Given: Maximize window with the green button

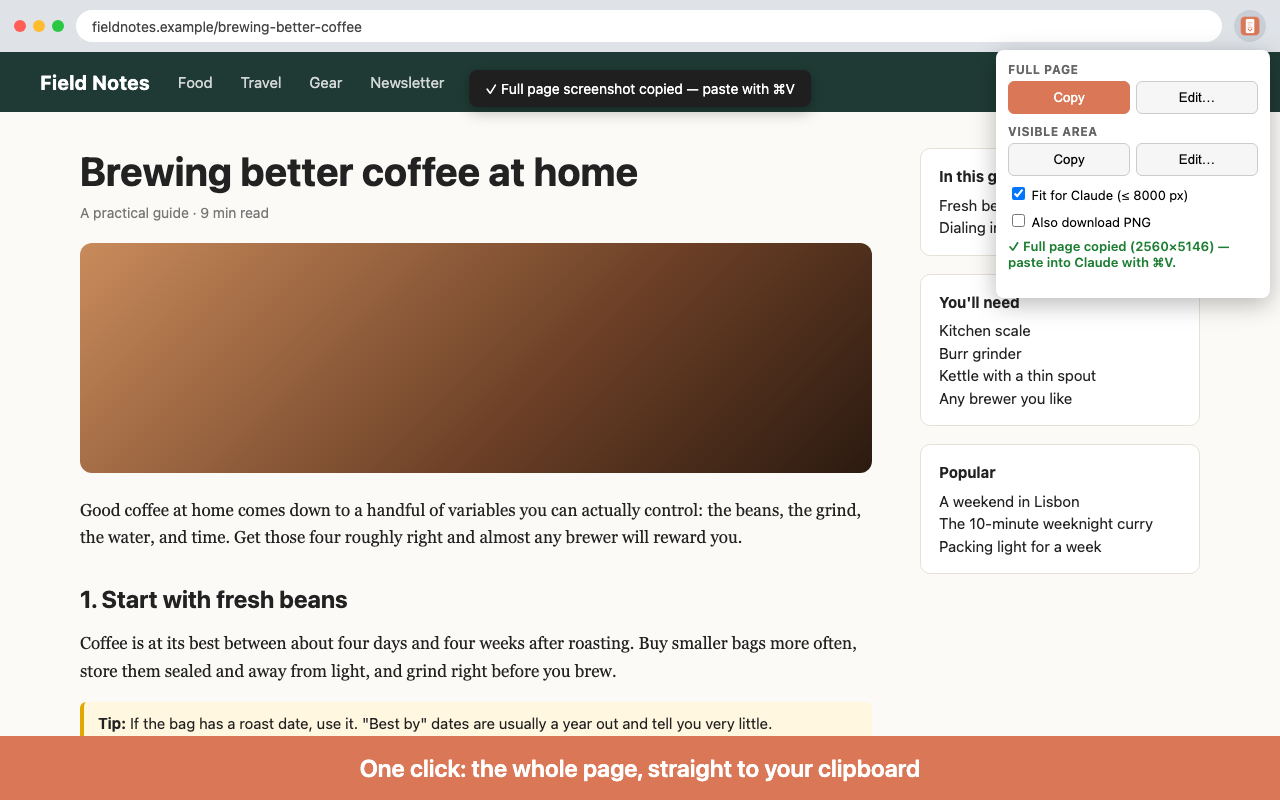Looking at the screenshot, I should coord(58,26).
